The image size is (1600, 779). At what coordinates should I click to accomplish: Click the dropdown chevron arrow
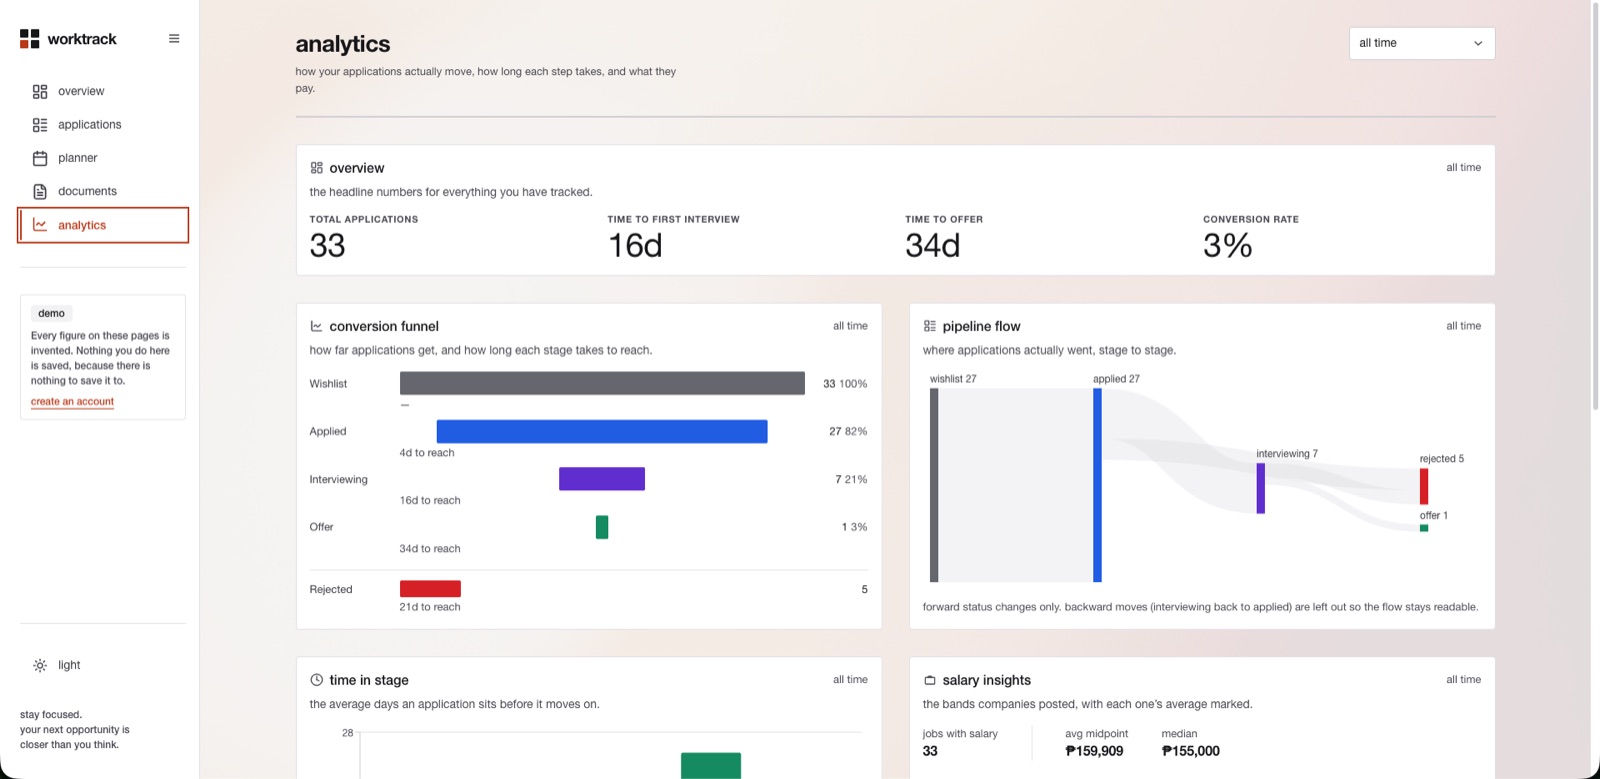(x=1478, y=43)
